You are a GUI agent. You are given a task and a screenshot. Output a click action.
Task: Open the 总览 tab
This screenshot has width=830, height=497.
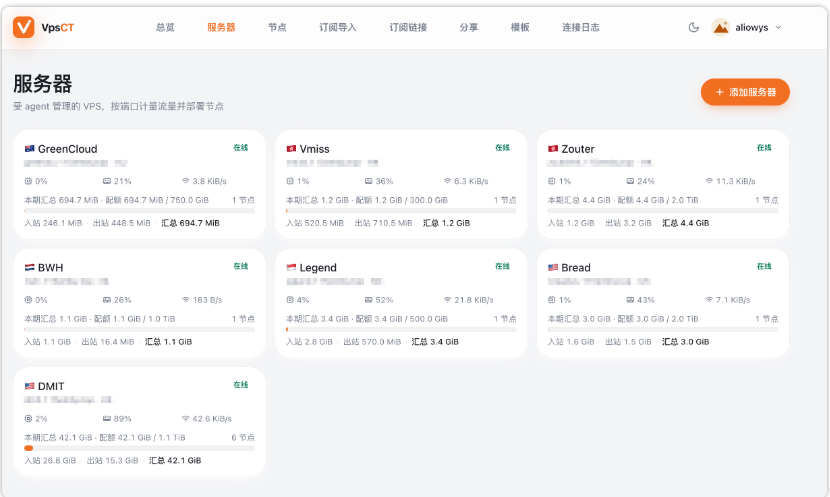(165, 28)
